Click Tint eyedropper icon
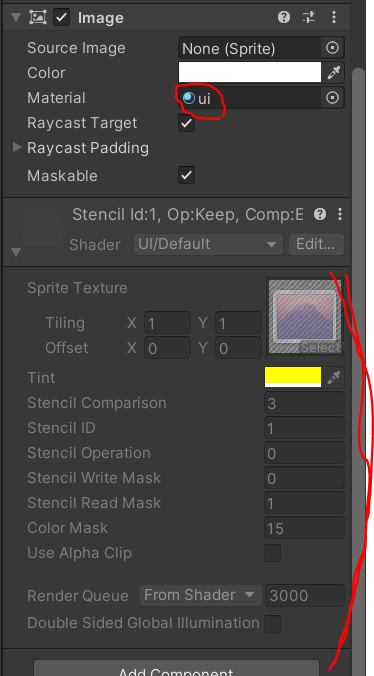This screenshot has width=374, height=676. pyautogui.click(x=333, y=378)
